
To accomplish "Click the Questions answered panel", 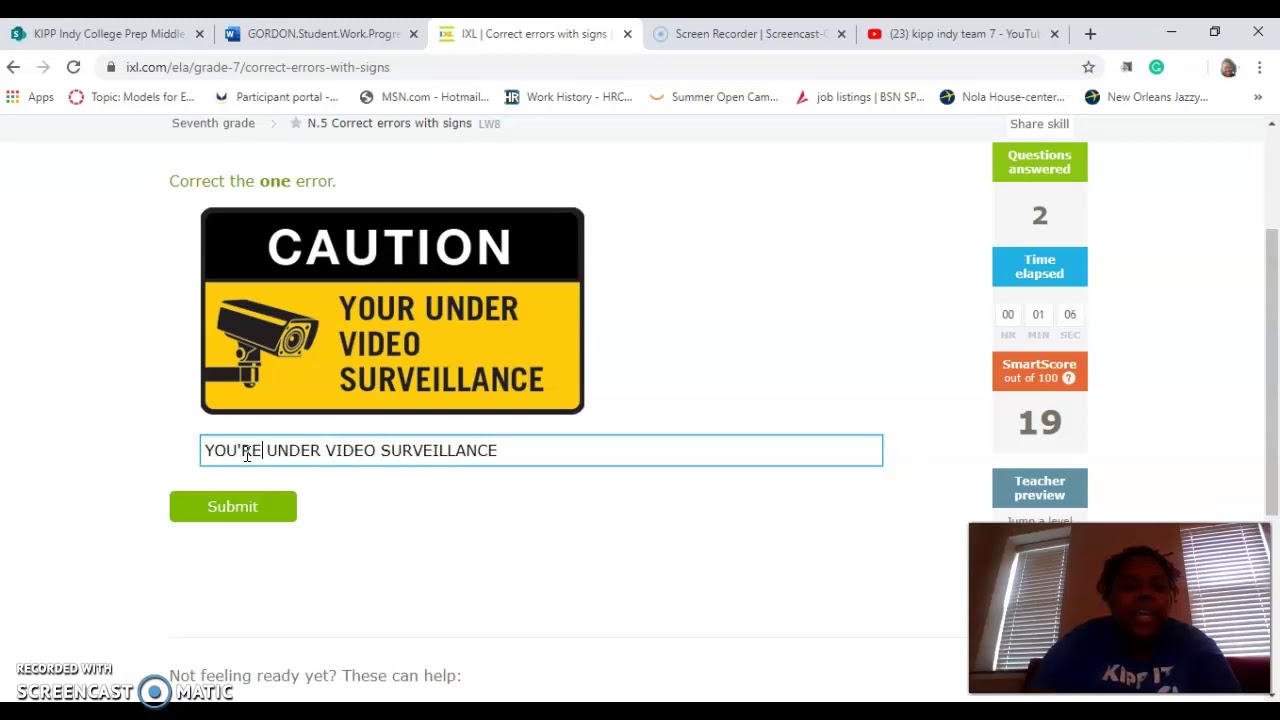I will [x=1039, y=162].
